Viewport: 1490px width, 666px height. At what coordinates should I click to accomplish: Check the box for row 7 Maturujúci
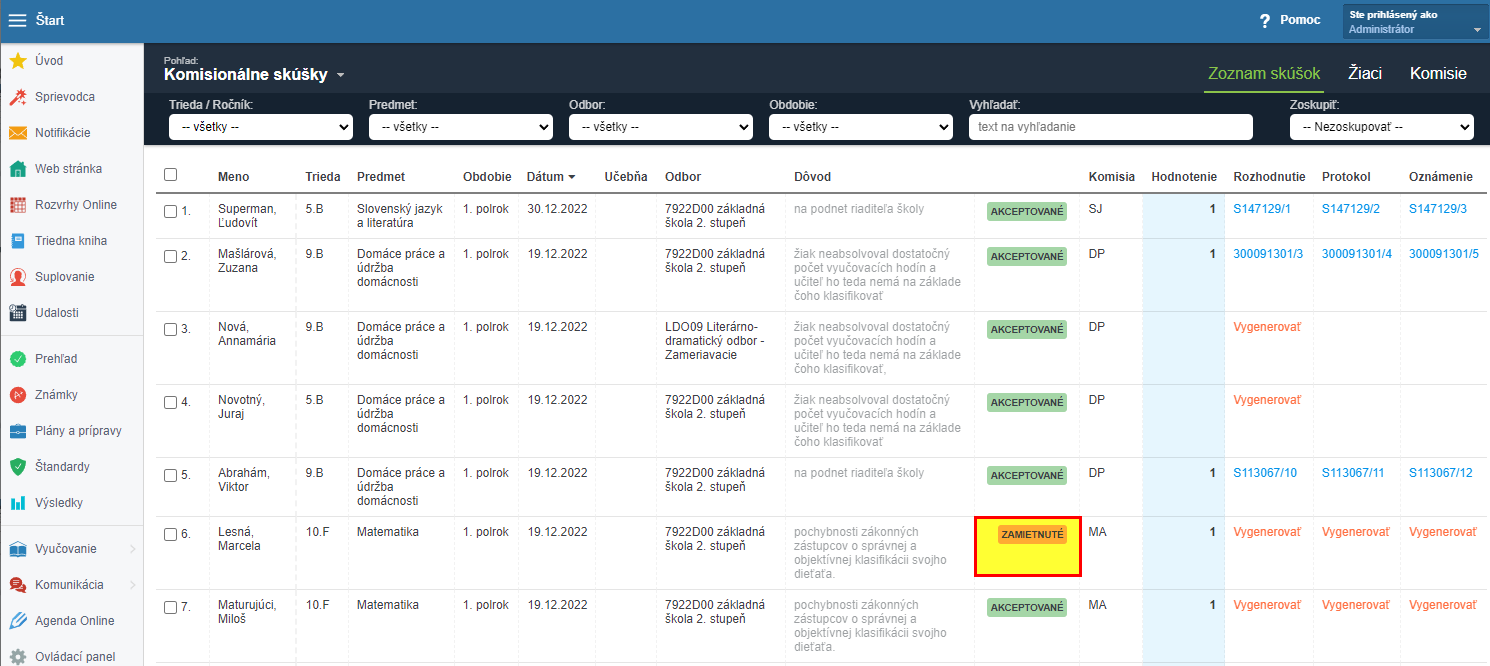coord(170,607)
